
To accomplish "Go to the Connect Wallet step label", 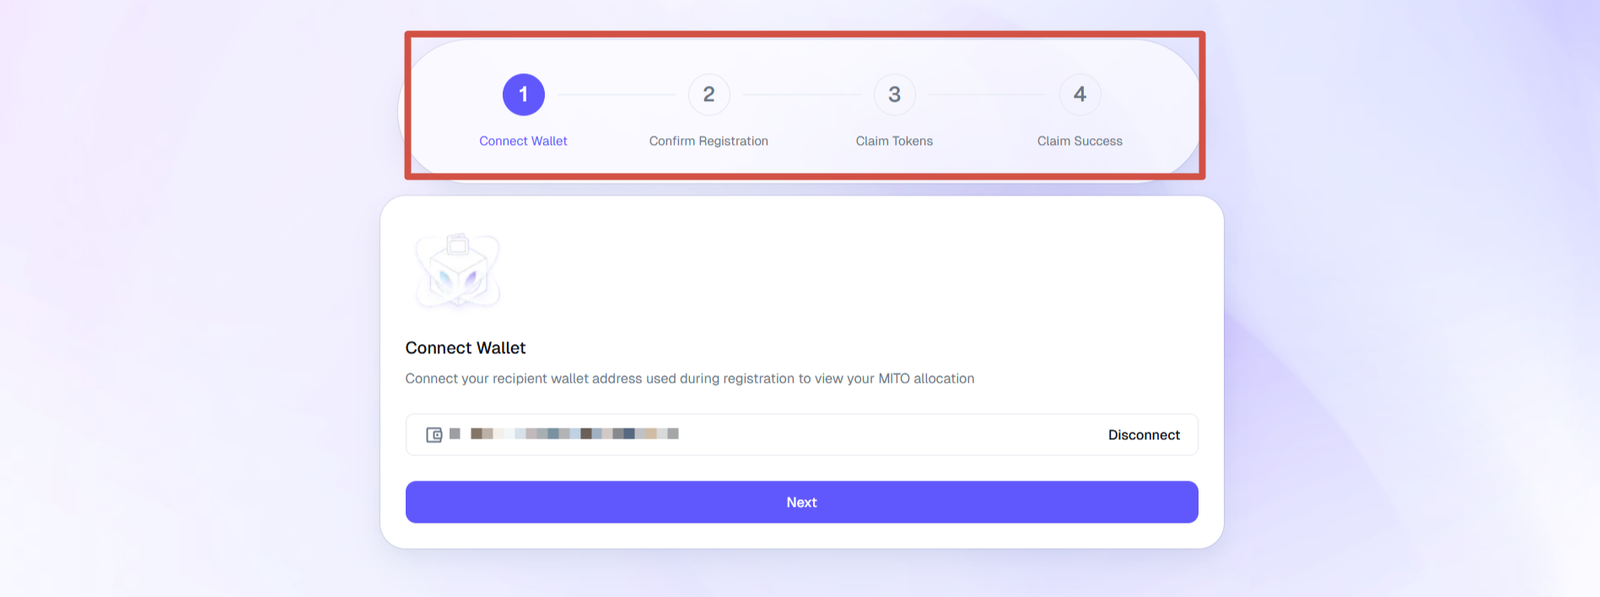I will [x=523, y=141].
